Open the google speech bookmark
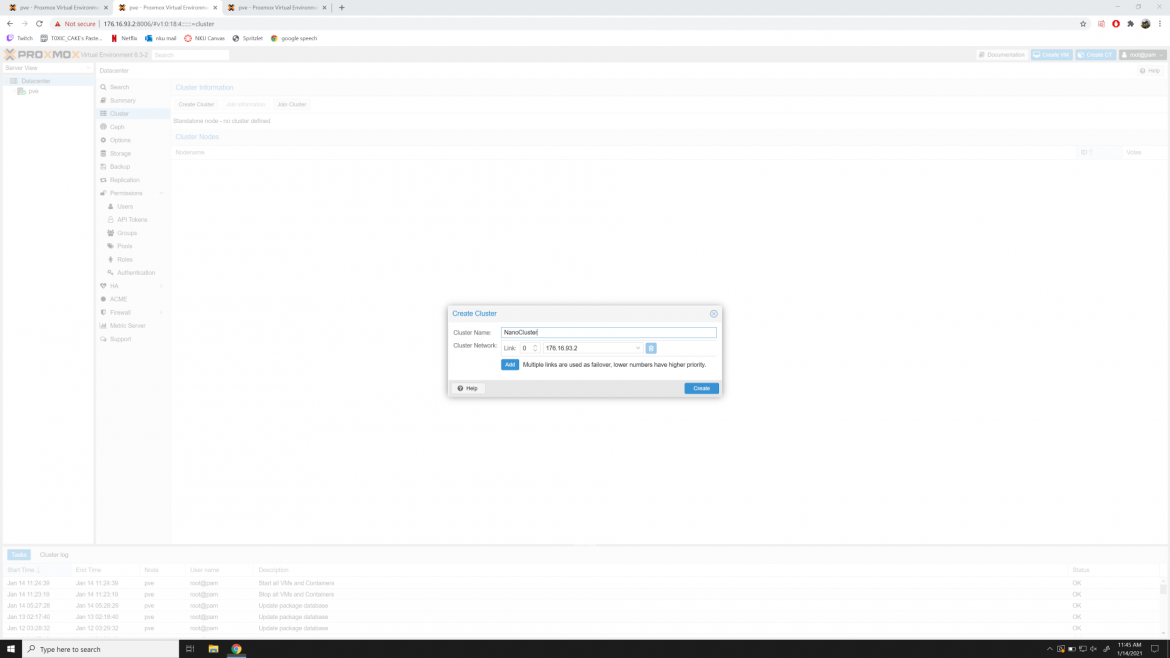Screen dimensions: 1170x658 (x=294, y=38)
